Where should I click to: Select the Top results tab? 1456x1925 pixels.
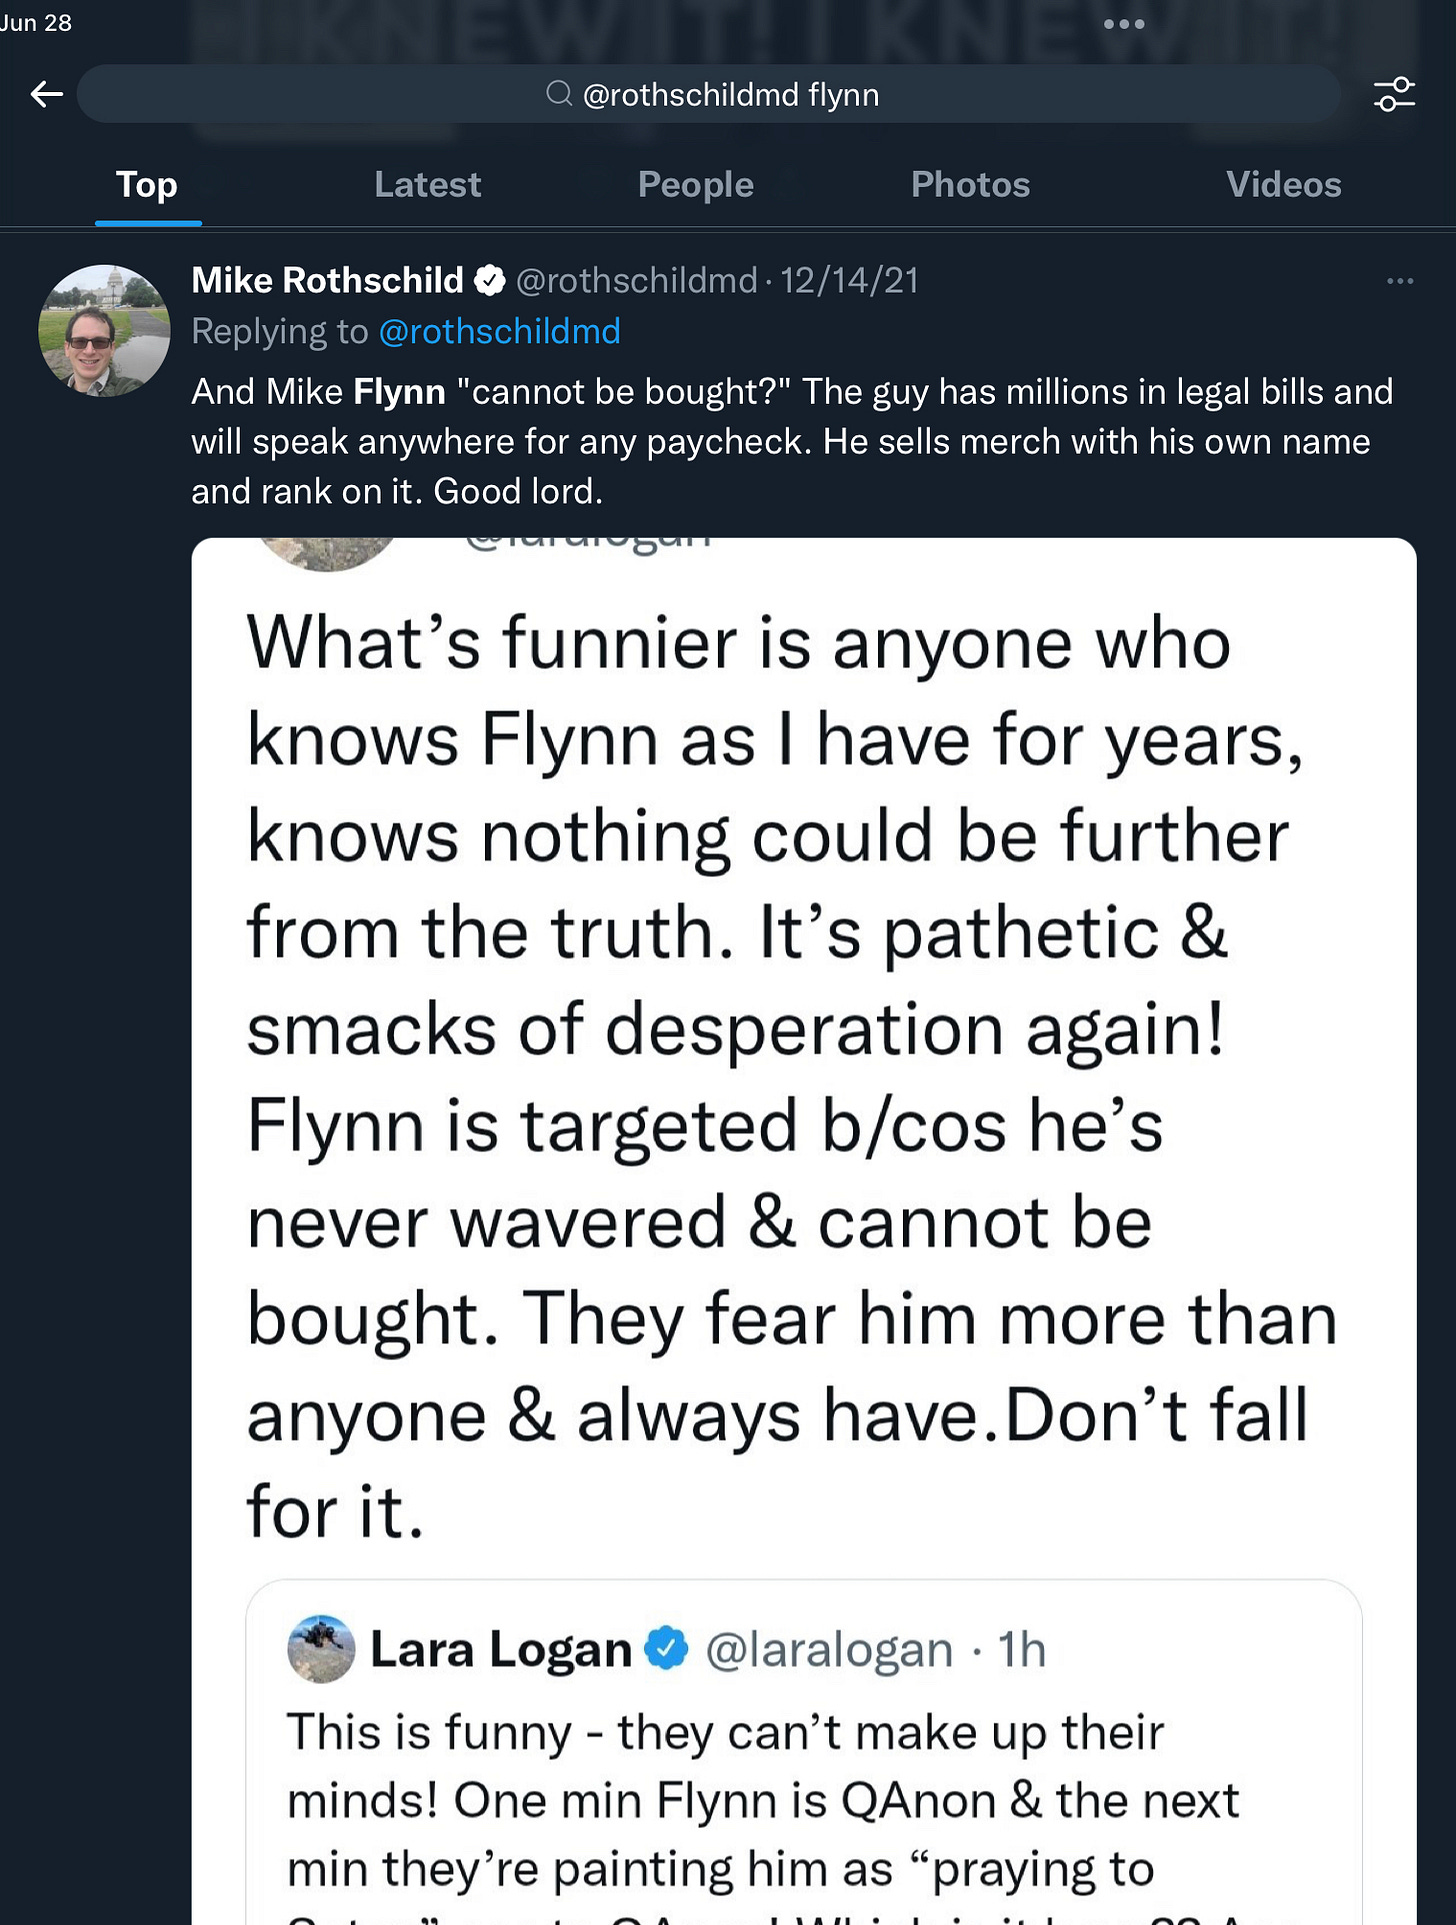click(147, 185)
